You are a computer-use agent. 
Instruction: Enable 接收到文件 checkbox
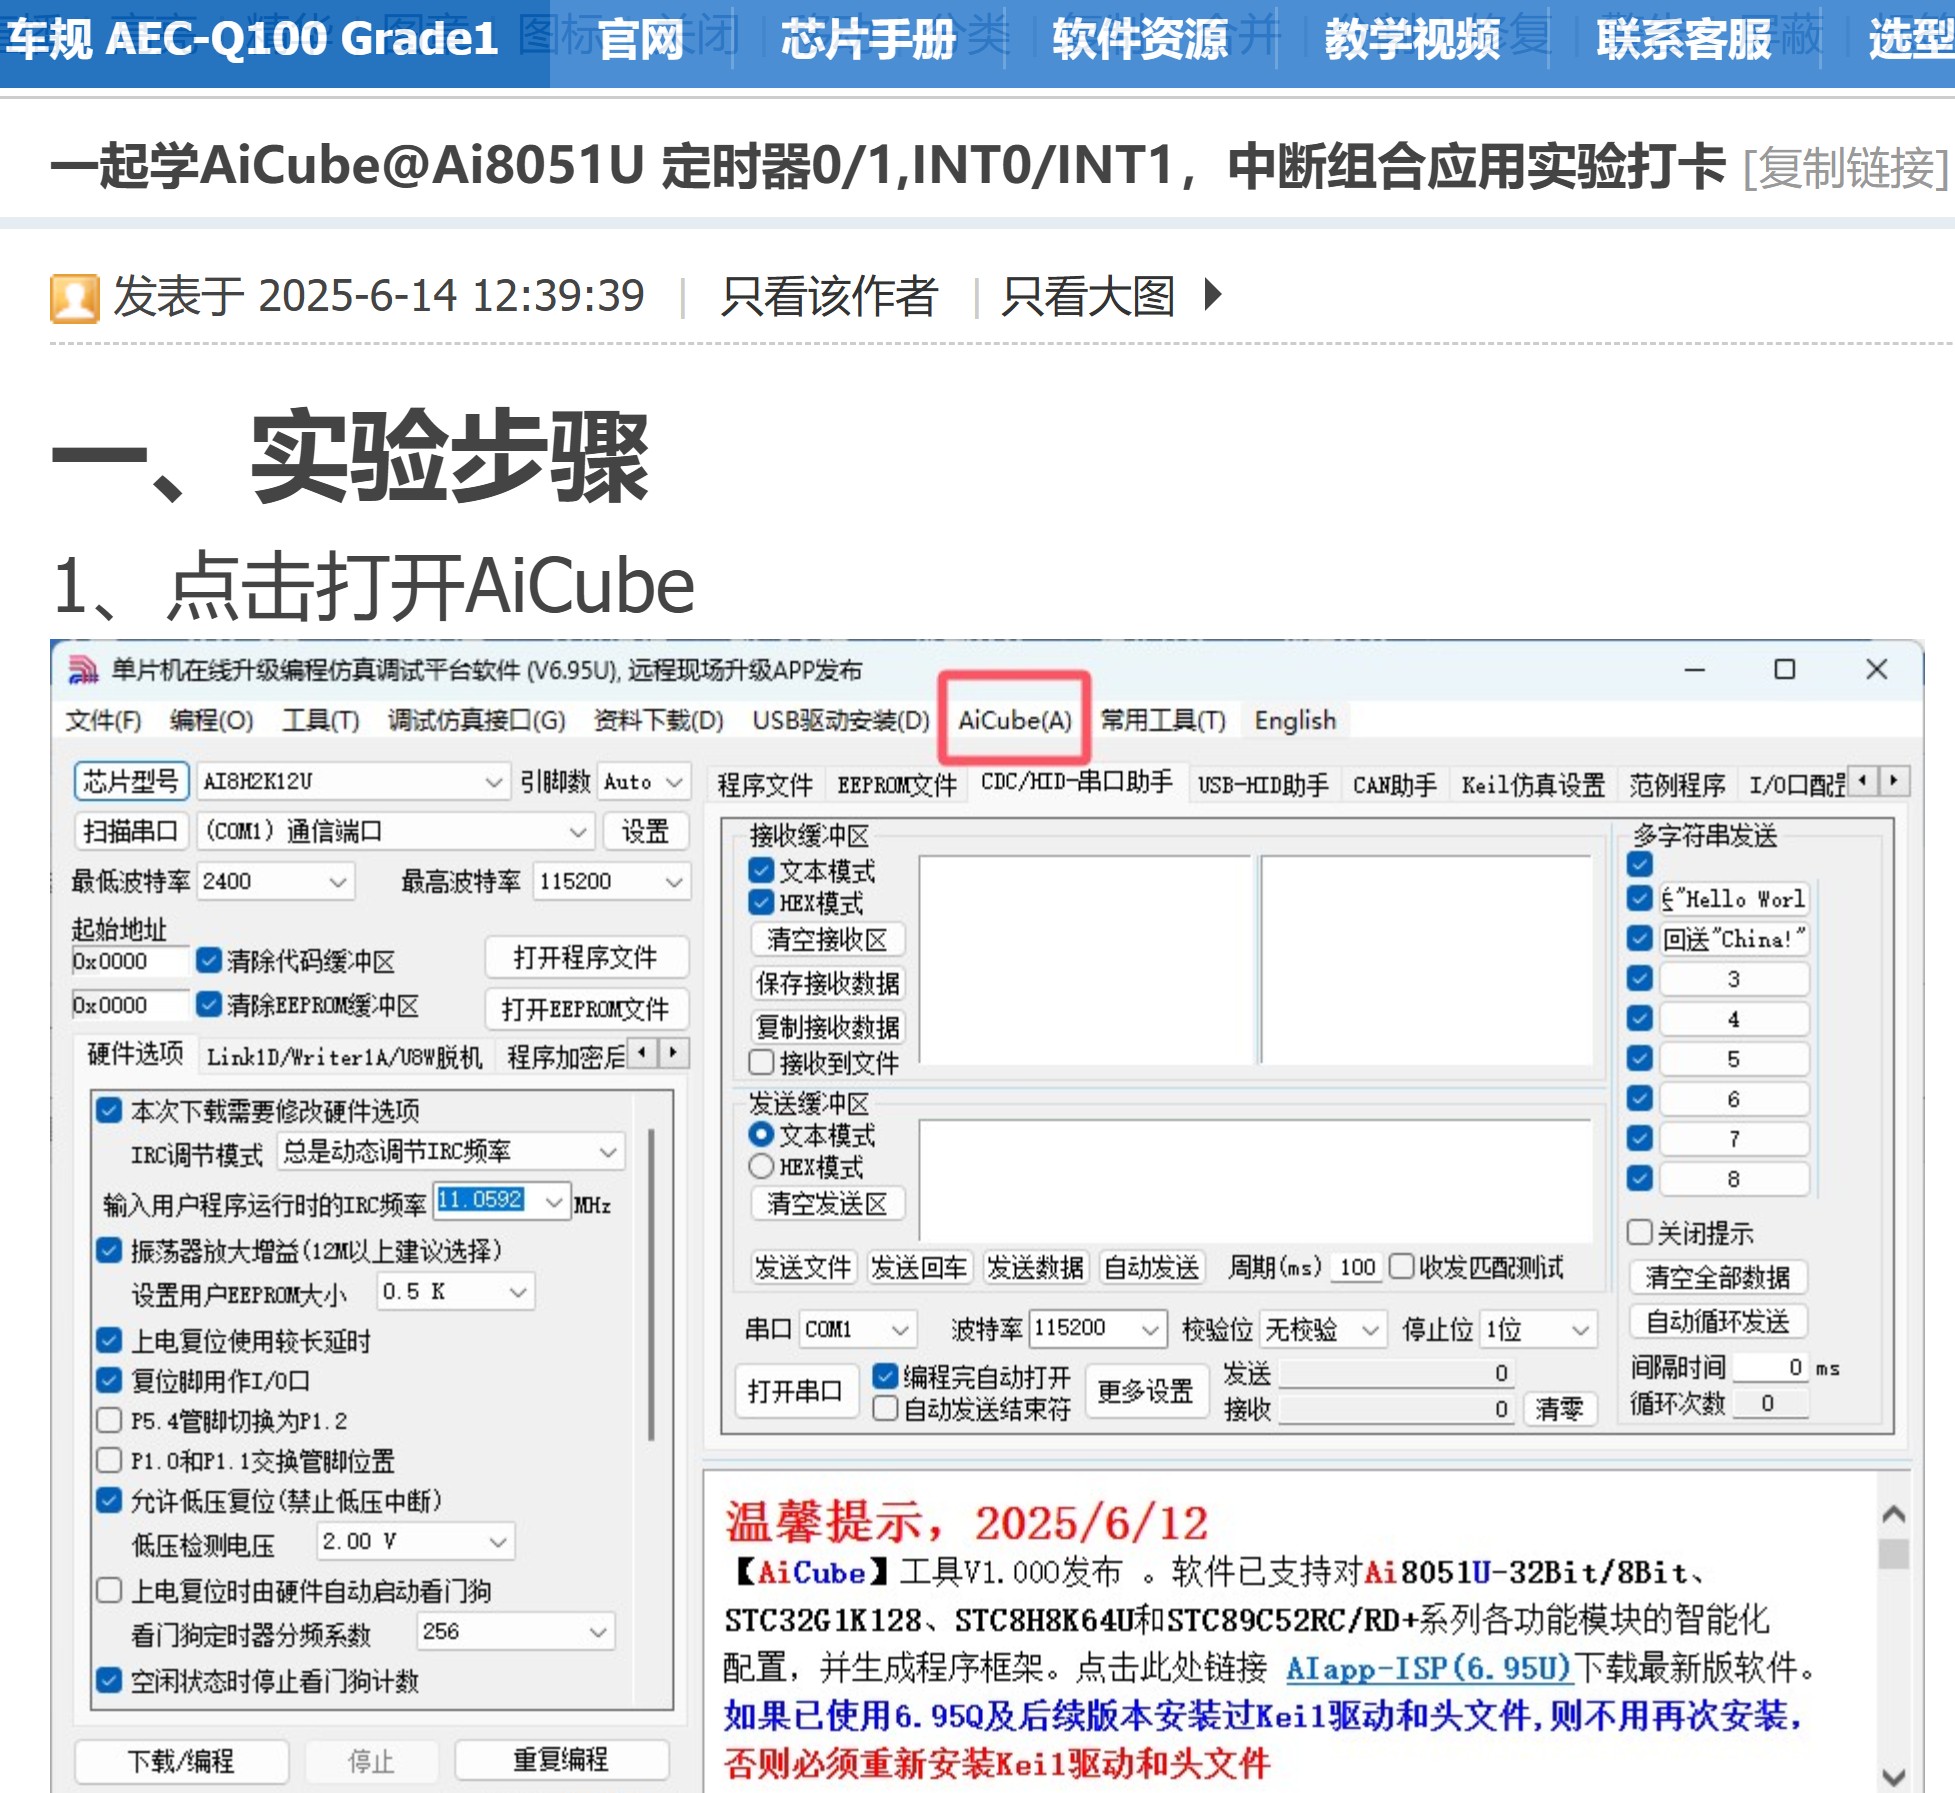(761, 1062)
